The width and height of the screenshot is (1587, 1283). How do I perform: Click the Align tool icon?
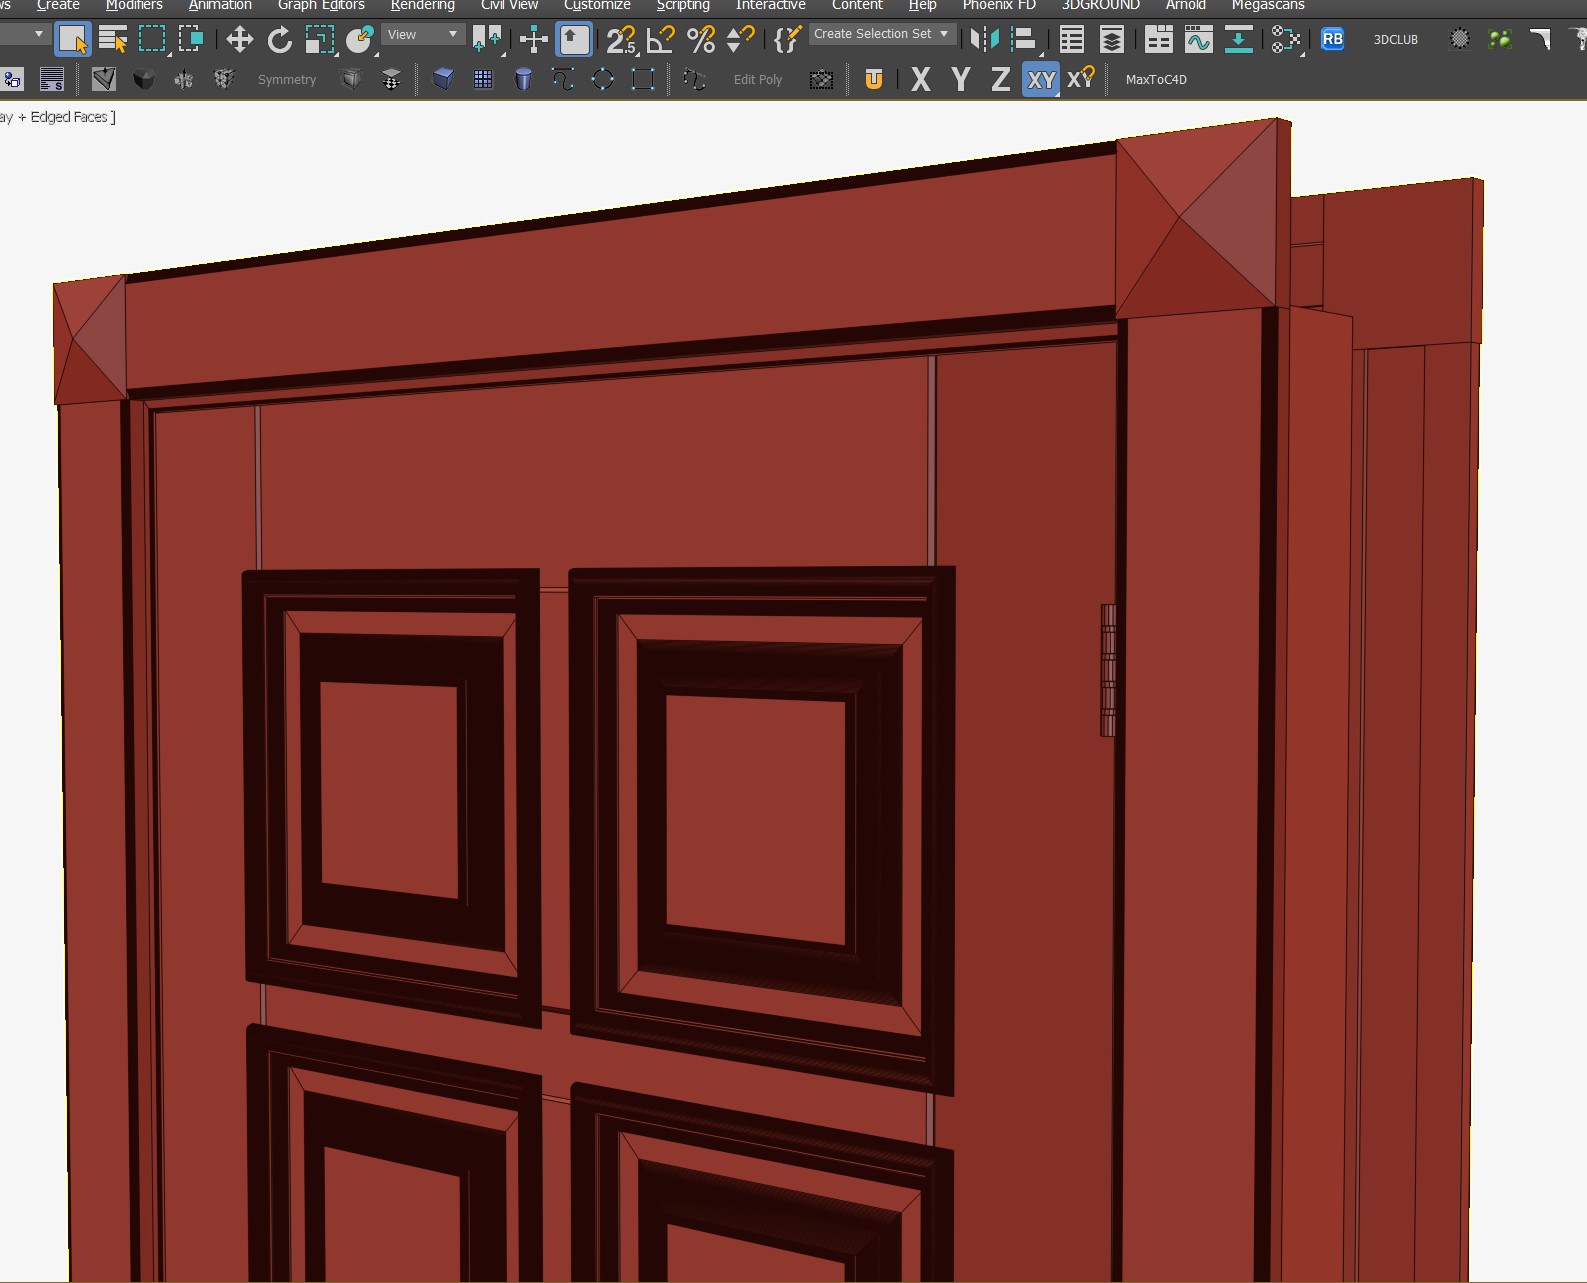tap(1024, 40)
